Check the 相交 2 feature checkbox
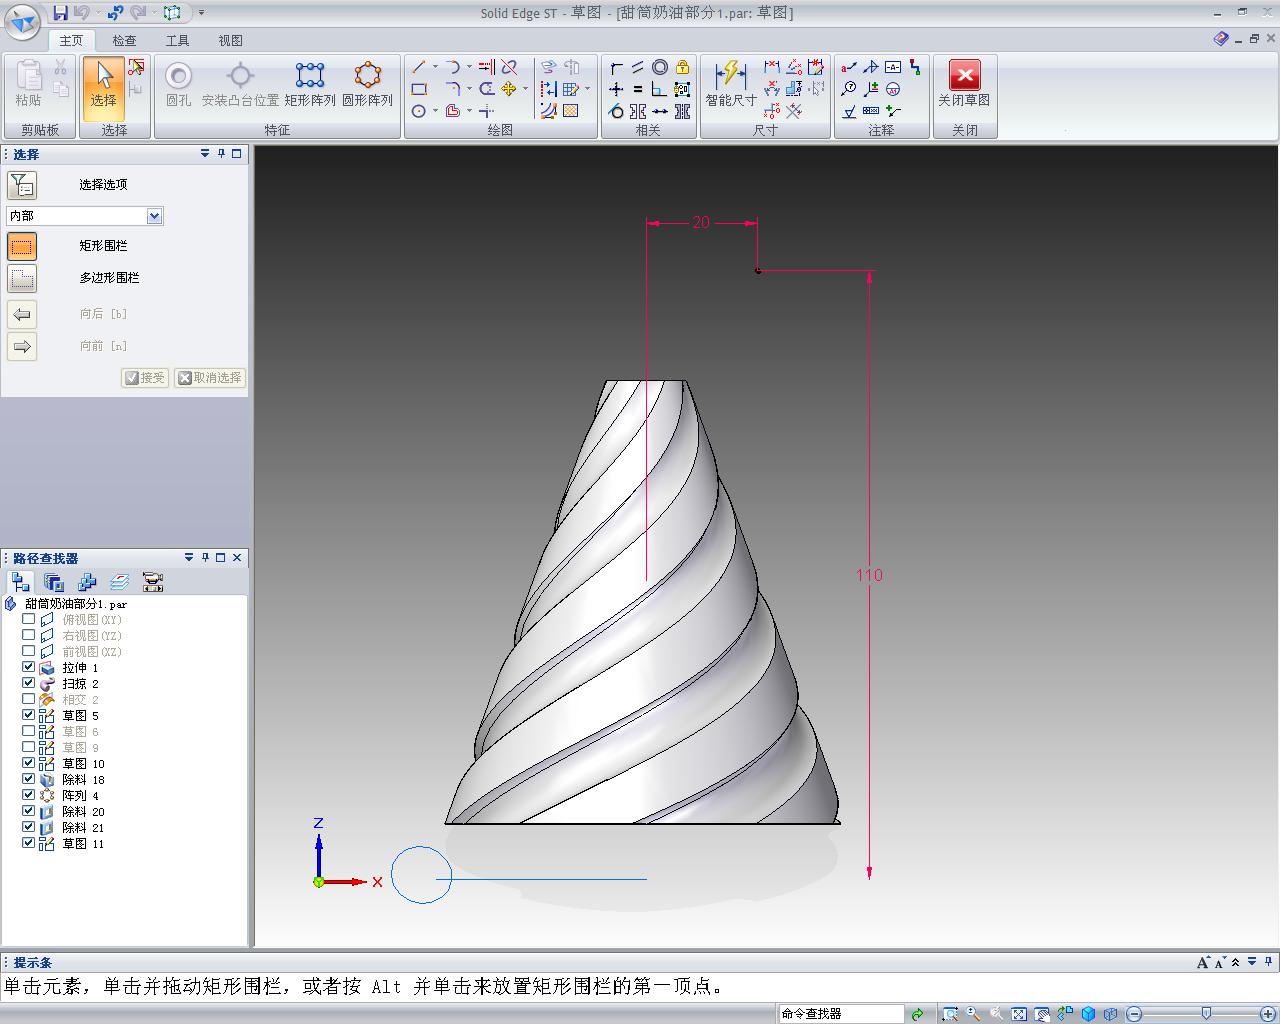 (29, 699)
